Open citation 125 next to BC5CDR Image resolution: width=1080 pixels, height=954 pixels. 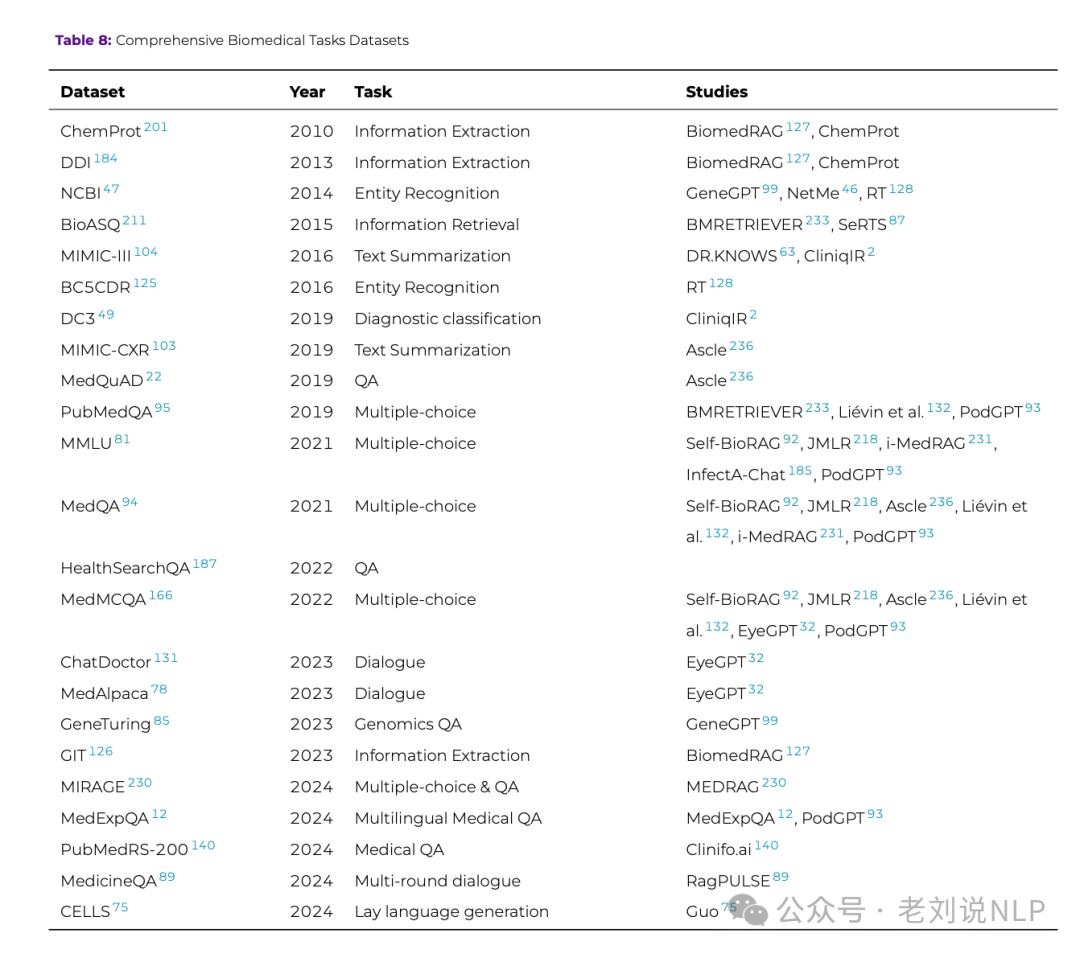[145, 283]
